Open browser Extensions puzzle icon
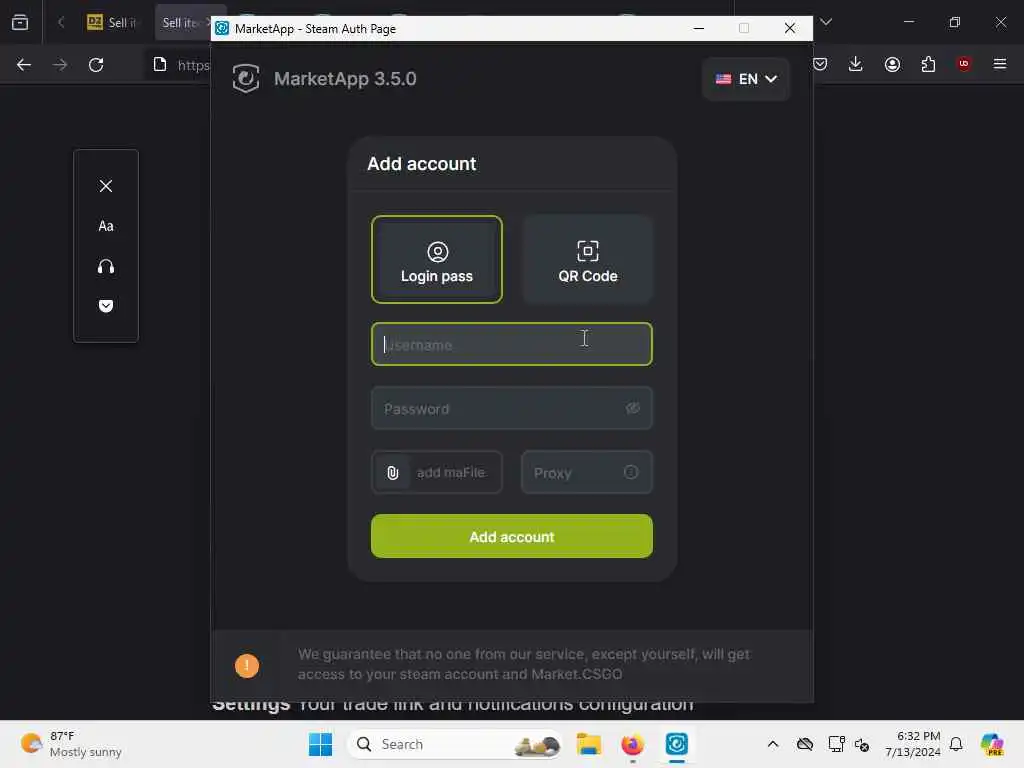This screenshot has height=768, width=1024. pyautogui.click(x=928, y=64)
